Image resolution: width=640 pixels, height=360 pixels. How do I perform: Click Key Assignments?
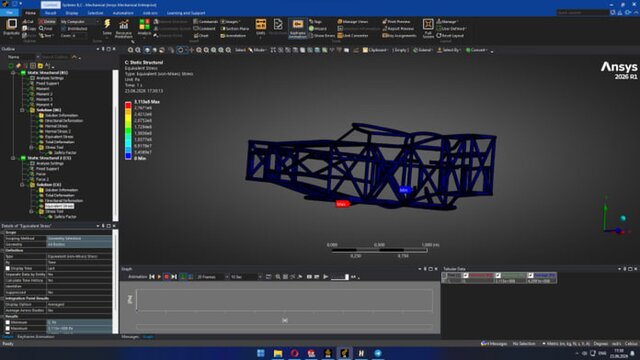(x=399, y=36)
